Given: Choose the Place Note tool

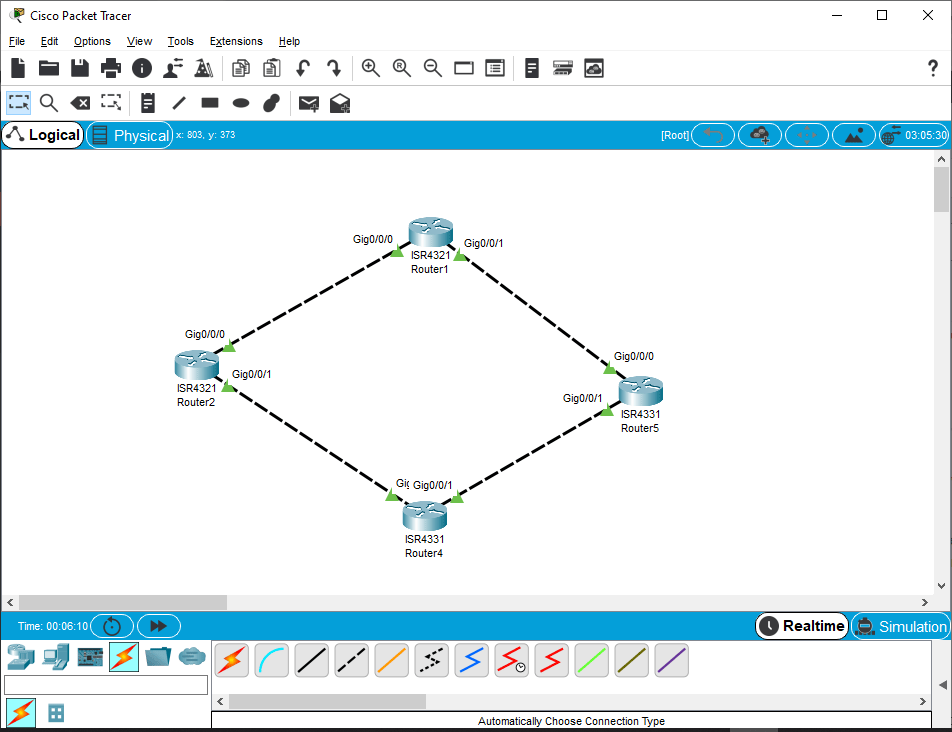Looking at the screenshot, I should tap(148, 103).
